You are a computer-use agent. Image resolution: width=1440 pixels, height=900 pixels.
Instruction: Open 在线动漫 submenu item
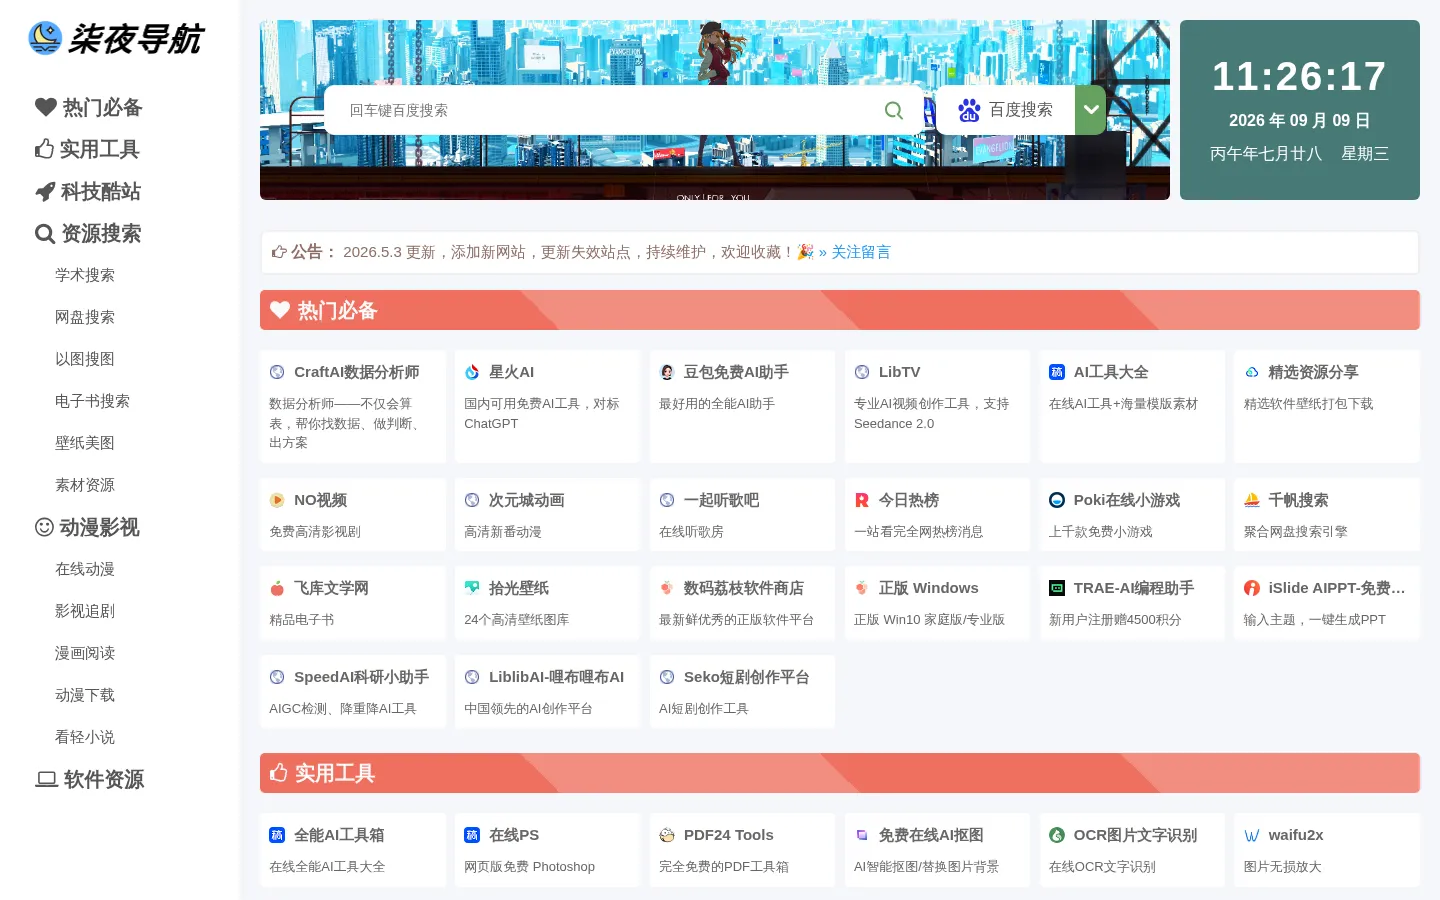point(85,569)
